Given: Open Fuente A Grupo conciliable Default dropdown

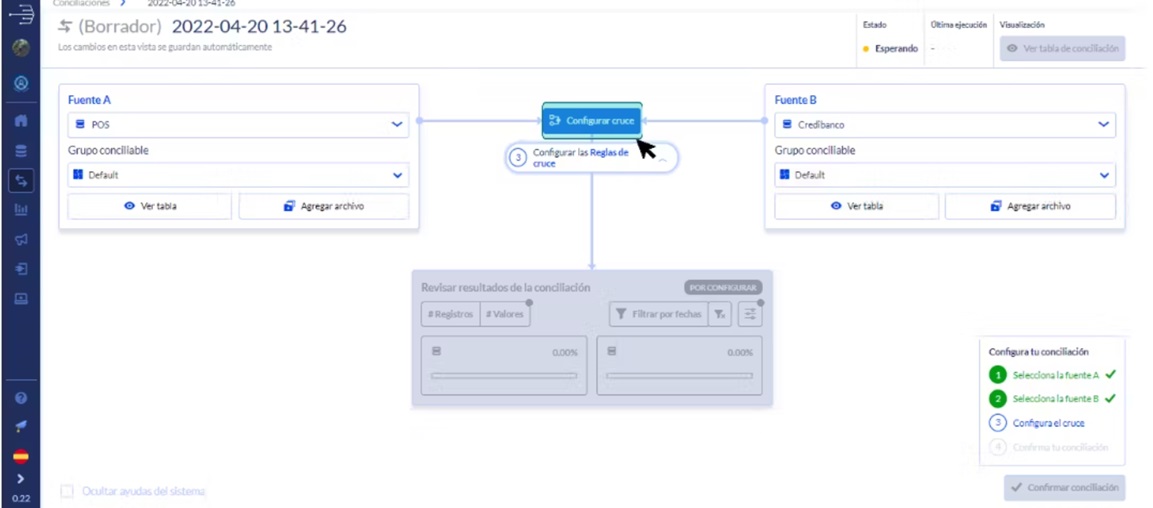Looking at the screenshot, I should (x=238, y=175).
